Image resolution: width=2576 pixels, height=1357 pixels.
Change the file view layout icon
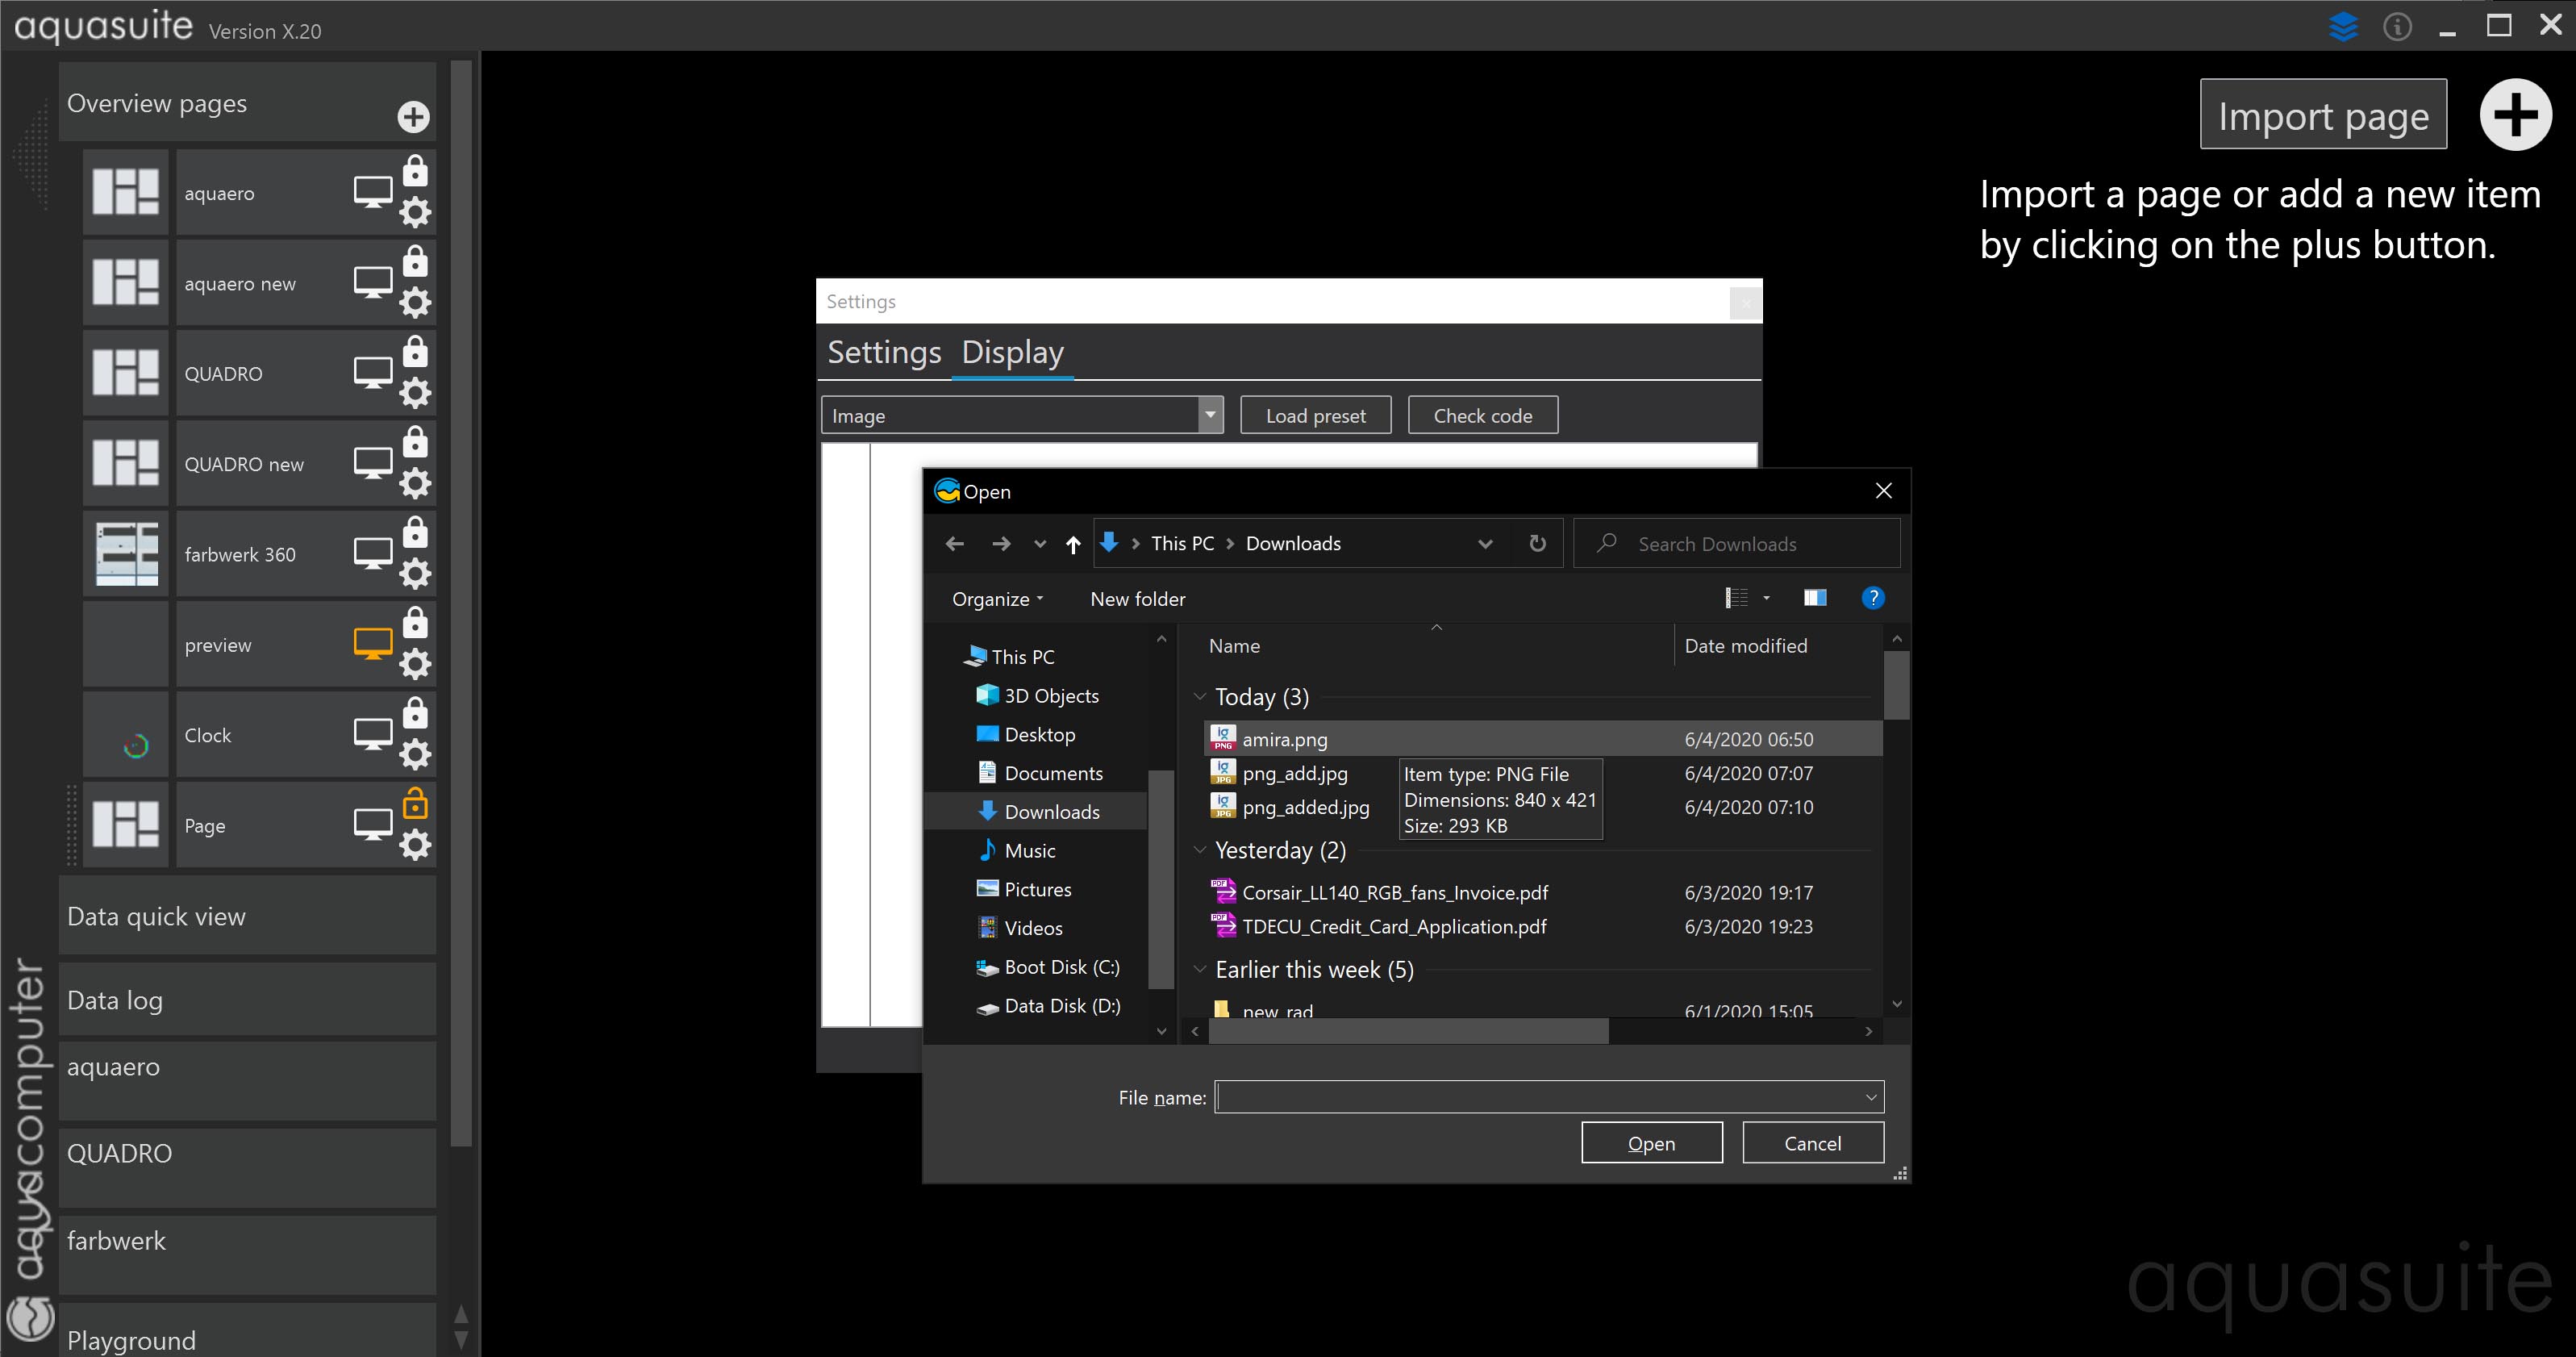pos(1737,598)
